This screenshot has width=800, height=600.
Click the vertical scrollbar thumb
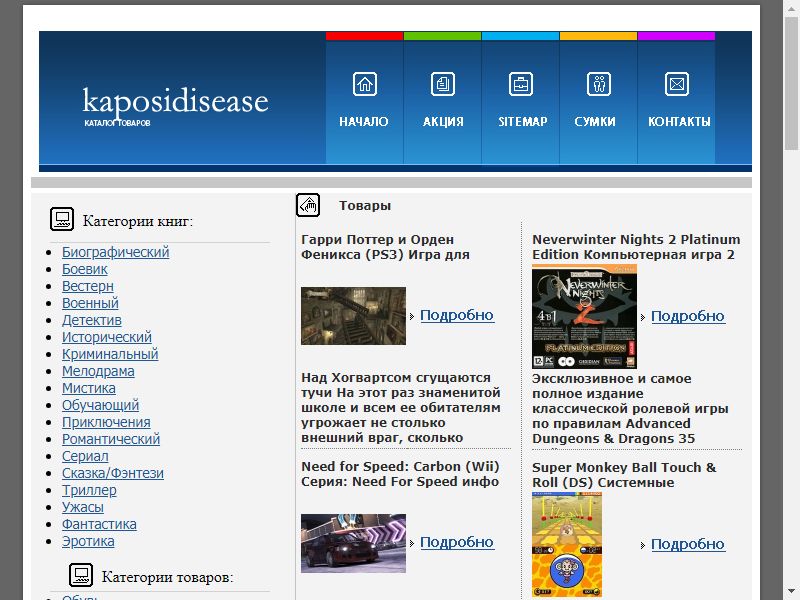click(791, 84)
